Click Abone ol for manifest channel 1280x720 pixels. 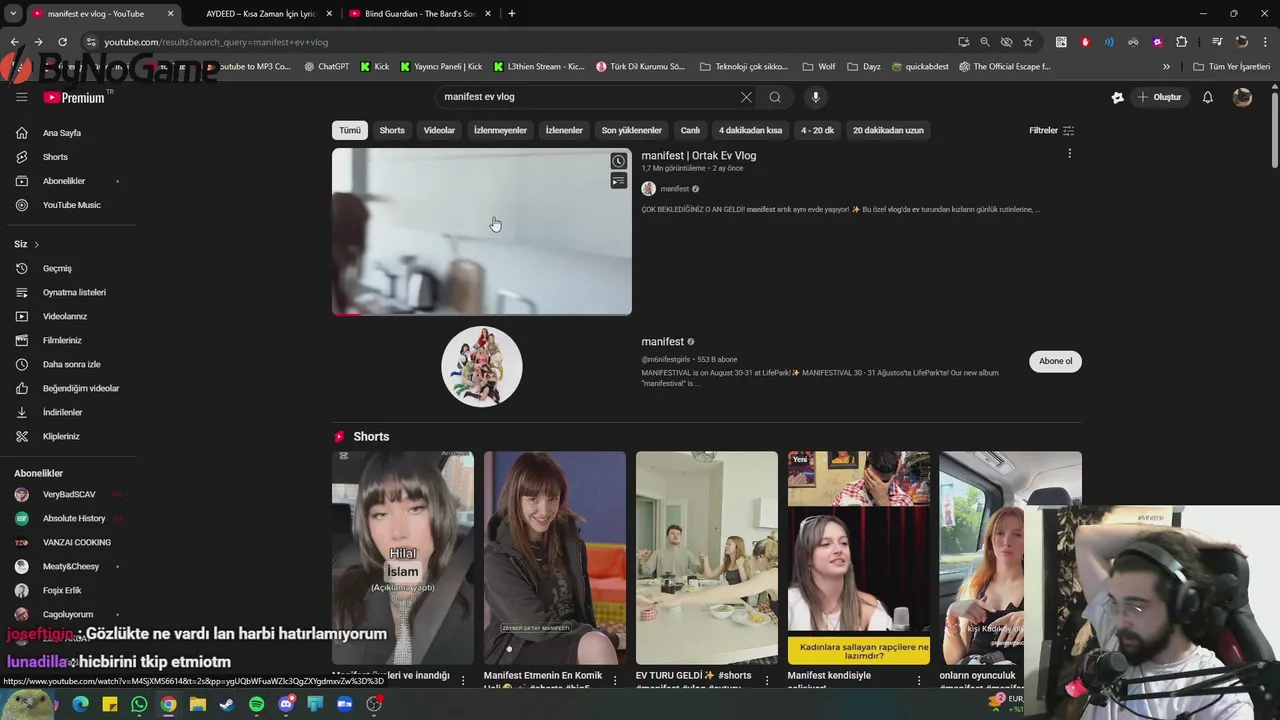click(1055, 361)
